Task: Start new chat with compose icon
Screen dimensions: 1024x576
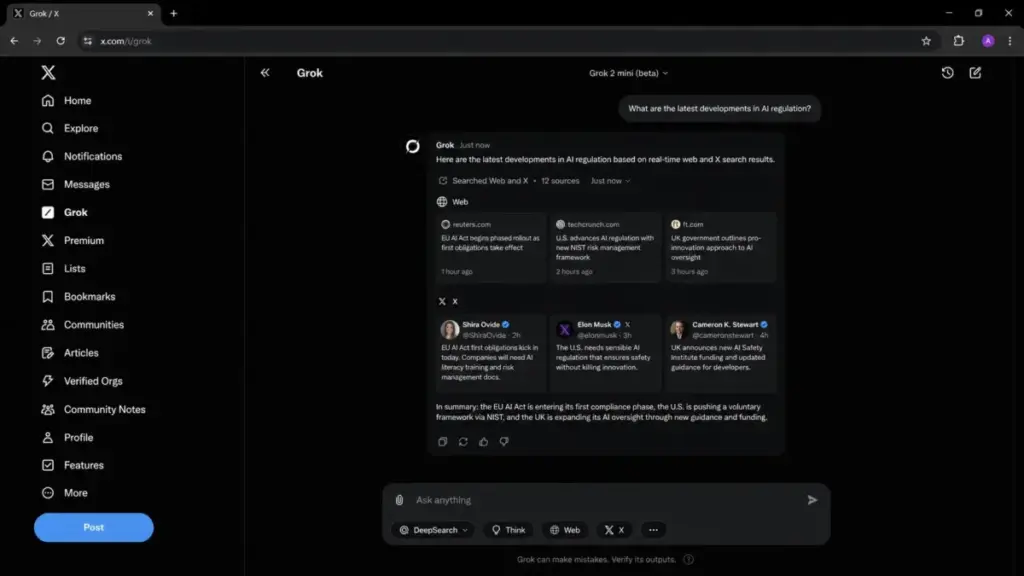Action: (x=975, y=72)
